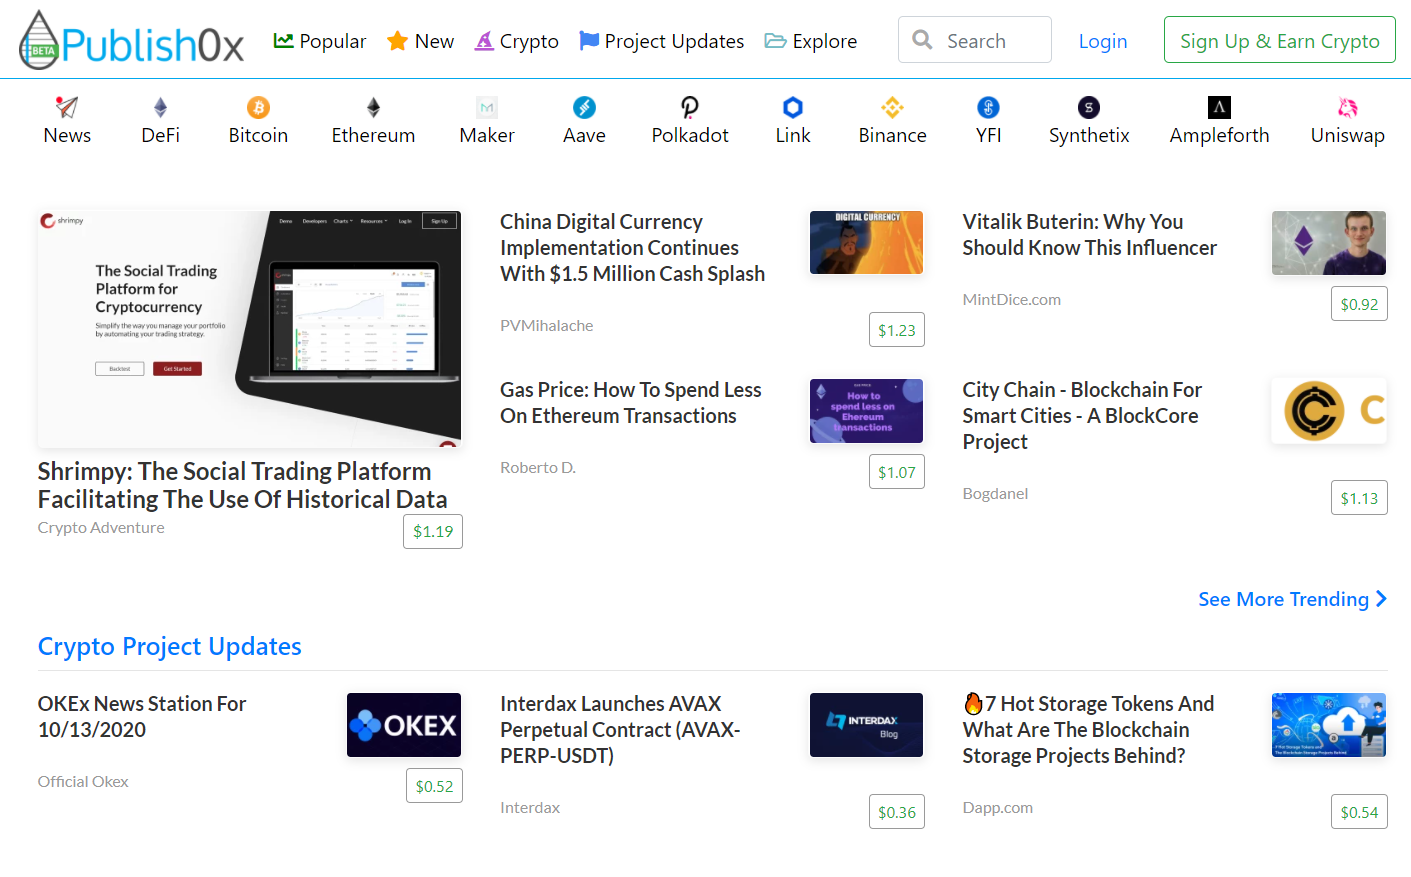Click the Binance category icon
Viewport: 1411px width, 877px height.
[892, 108]
